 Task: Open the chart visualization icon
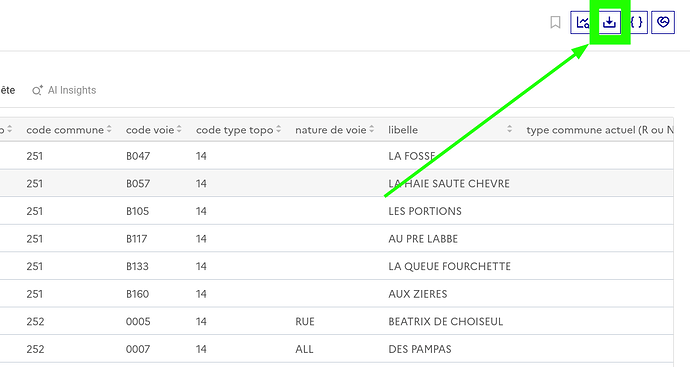click(581, 22)
